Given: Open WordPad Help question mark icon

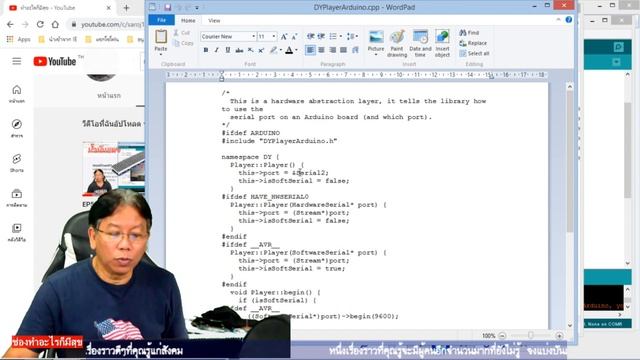Looking at the screenshot, I should coord(569,20).
